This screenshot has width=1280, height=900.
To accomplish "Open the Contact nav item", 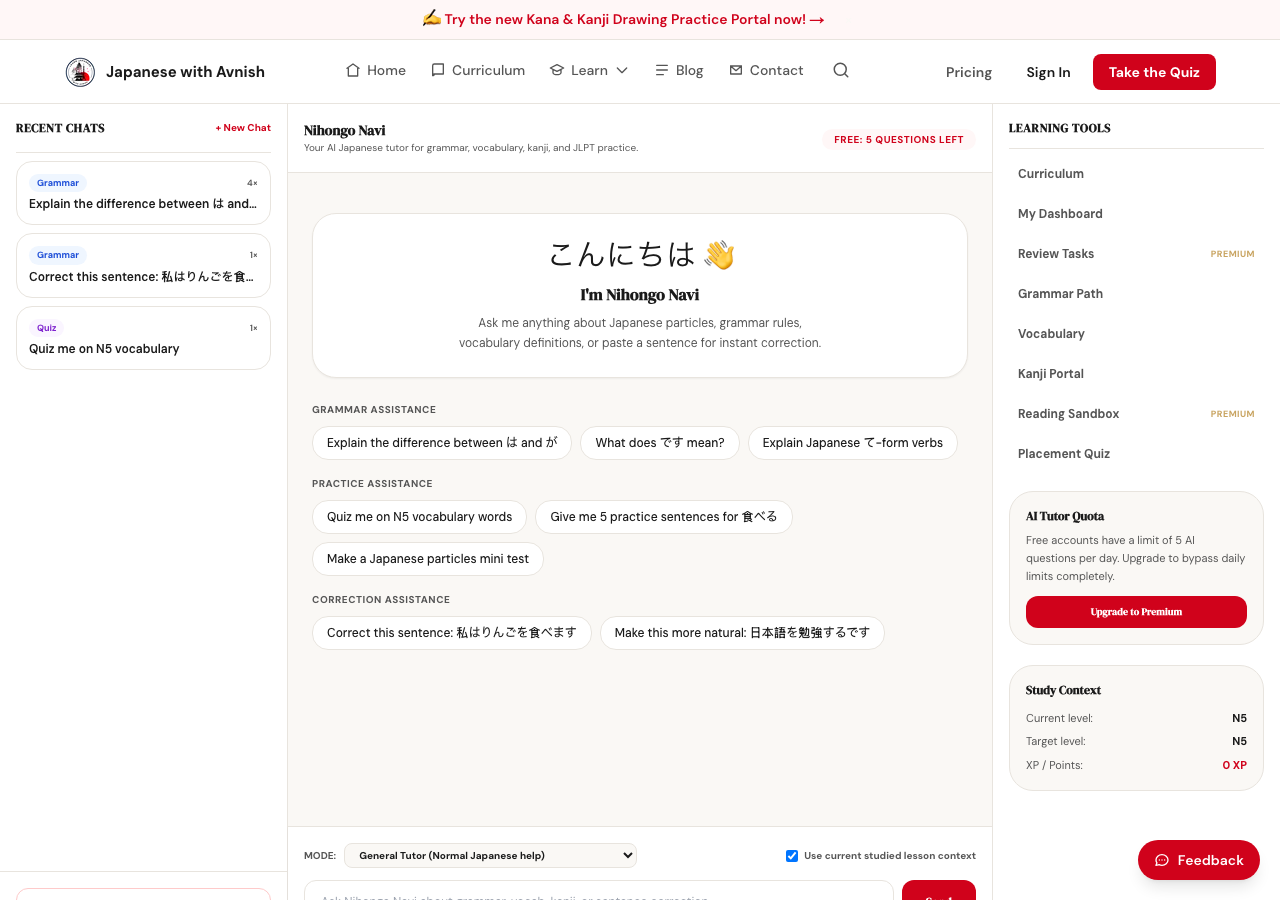I will [x=766, y=70].
